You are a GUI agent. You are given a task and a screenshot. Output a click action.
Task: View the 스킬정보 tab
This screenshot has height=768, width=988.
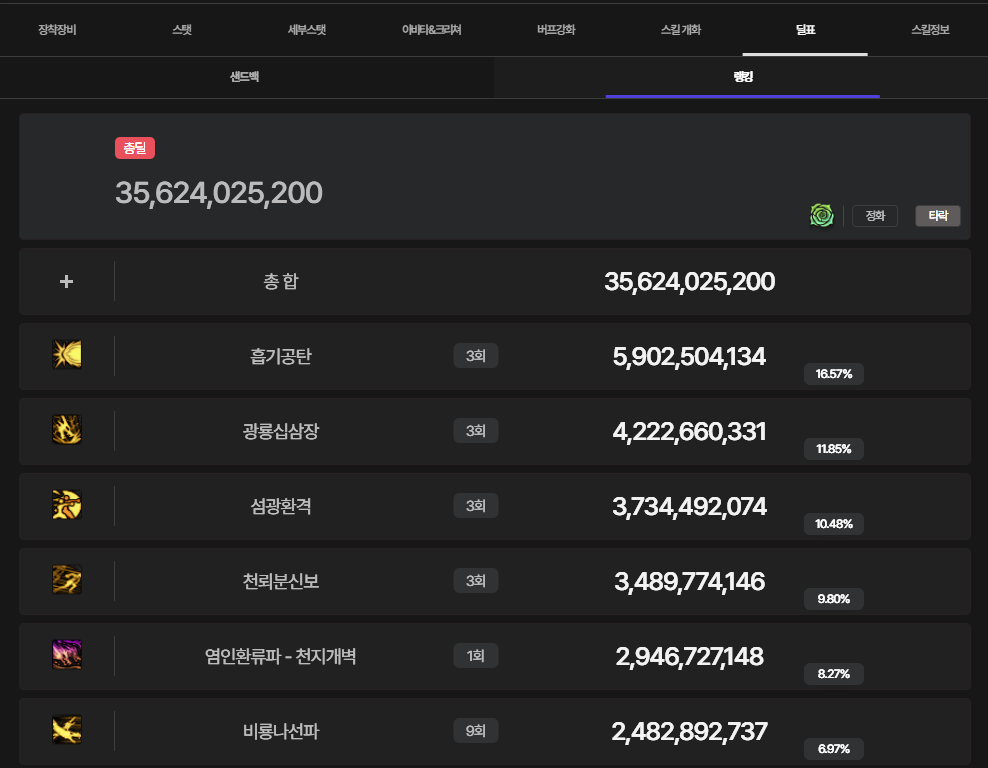pos(930,29)
